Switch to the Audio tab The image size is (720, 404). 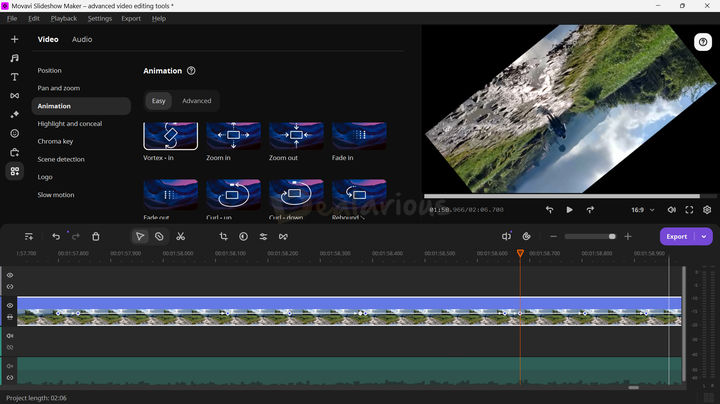click(x=82, y=39)
